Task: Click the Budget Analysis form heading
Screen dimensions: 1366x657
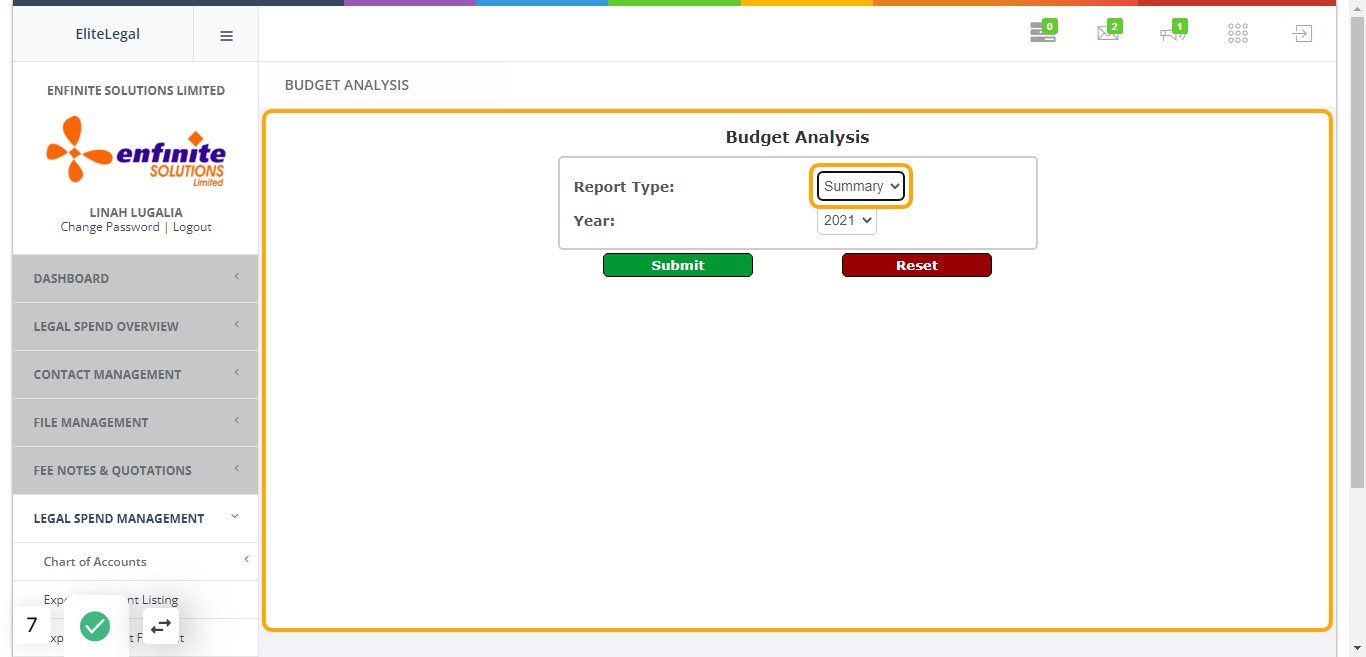Action: tap(797, 137)
